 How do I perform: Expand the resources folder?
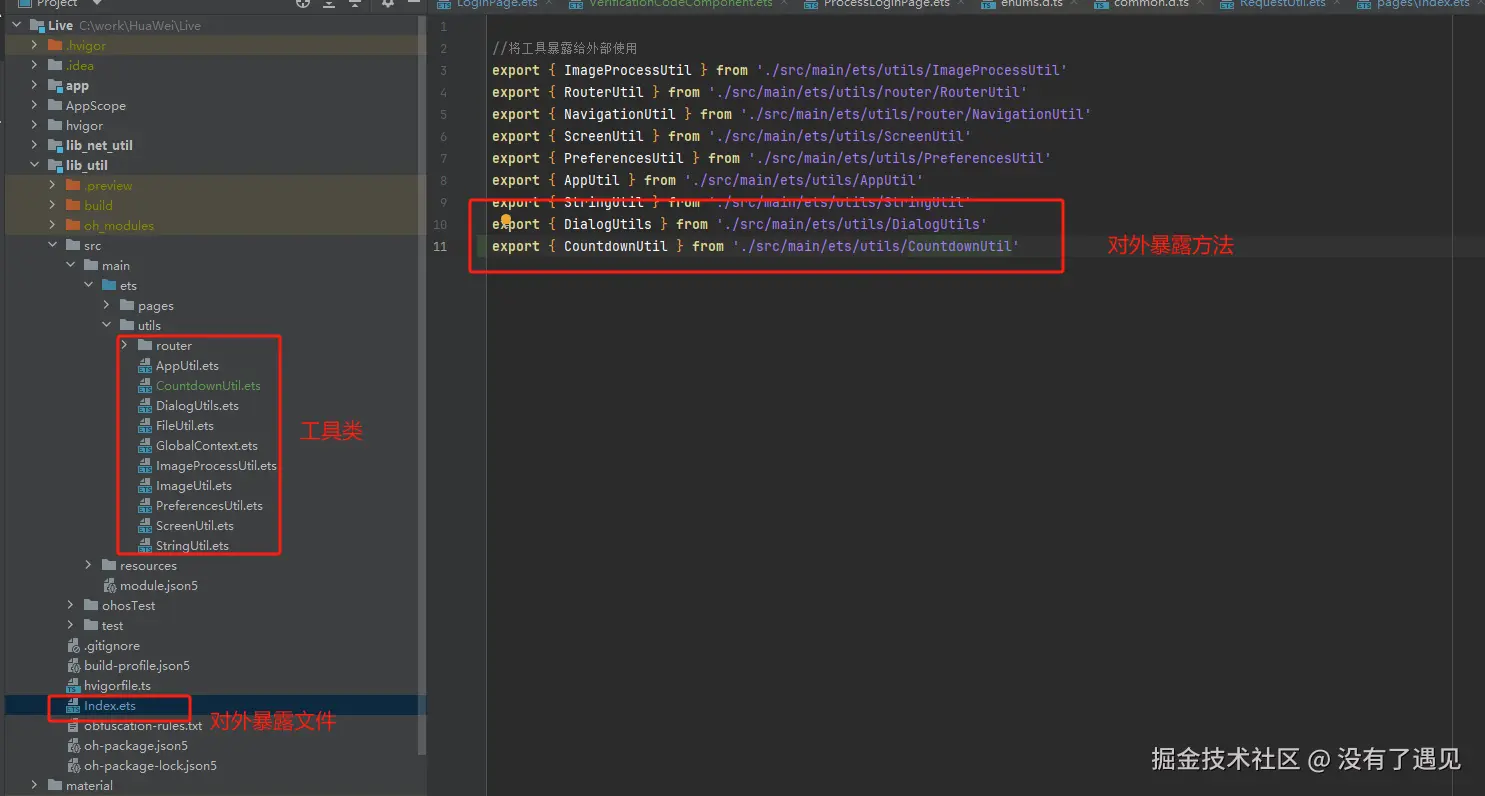point(89,566)
